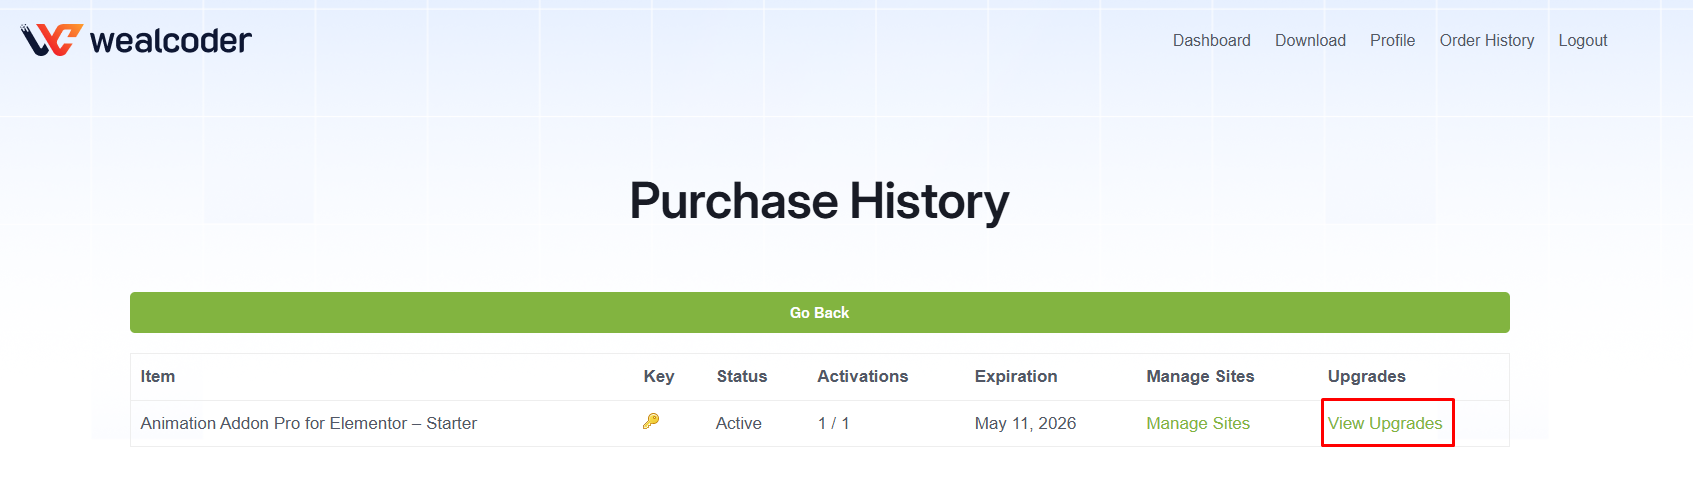Click the wealcoder wordmark text
Screen dimensions: 1693x497
pyautogui.click(x=171, y=40)
